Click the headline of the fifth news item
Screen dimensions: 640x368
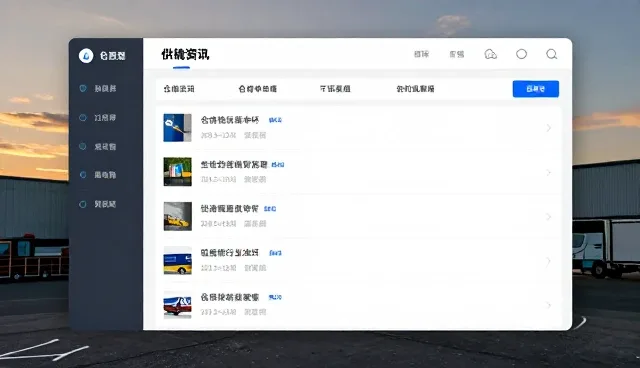coord(230,297)
